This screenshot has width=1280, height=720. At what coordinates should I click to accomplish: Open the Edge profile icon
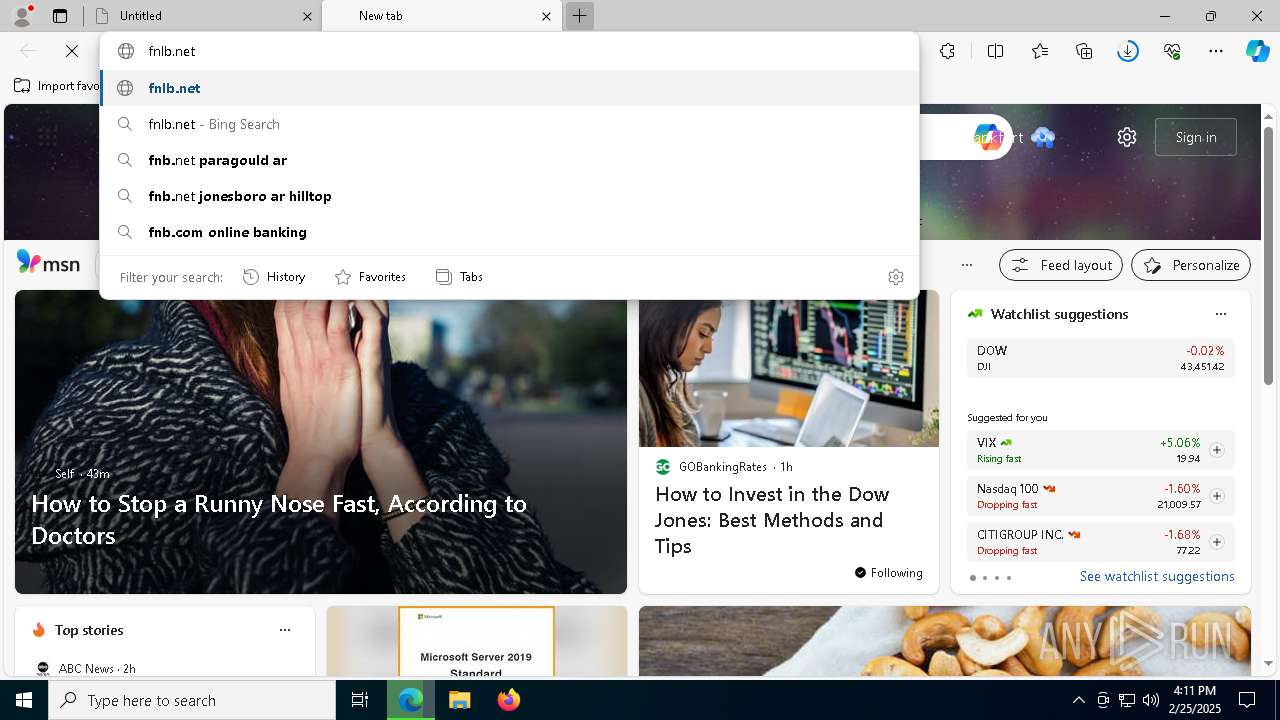click(x=22, y=15)
